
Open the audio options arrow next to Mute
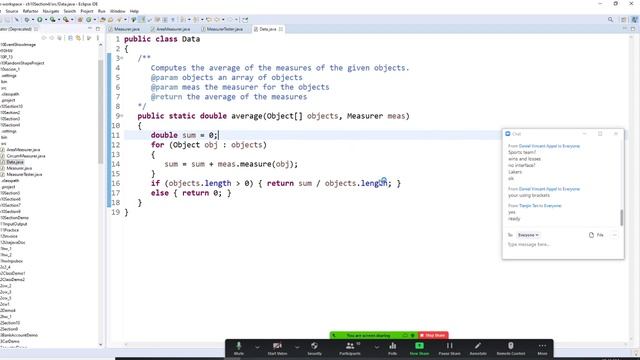257,347
